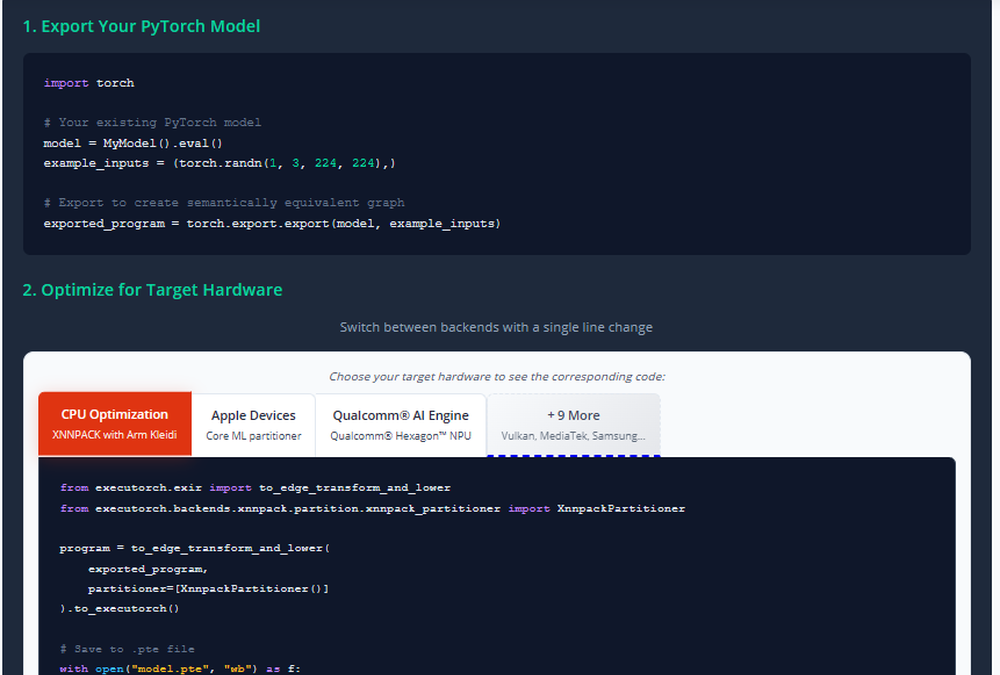Click 'from executorch.exir import' code line
The height and width of the screenshot is (675, 1000).
point(255,487)
